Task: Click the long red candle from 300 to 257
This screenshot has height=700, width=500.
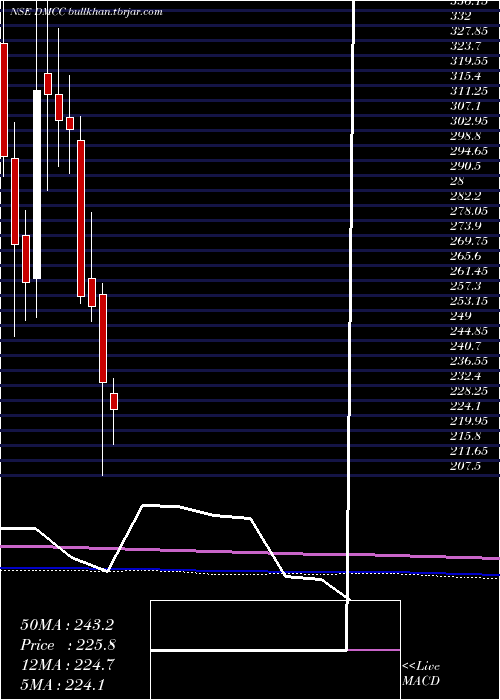Action: [x=81, y=218]
